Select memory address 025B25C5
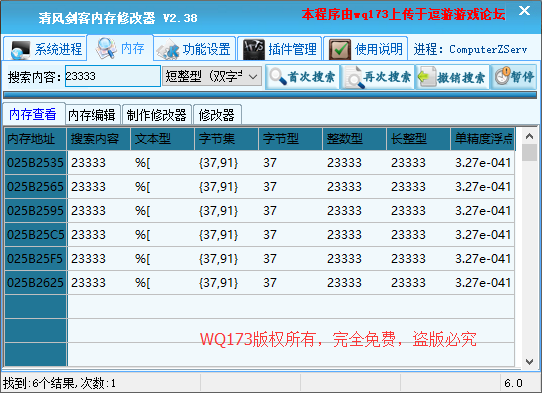 pyautogui.click(x=36, y=235)
